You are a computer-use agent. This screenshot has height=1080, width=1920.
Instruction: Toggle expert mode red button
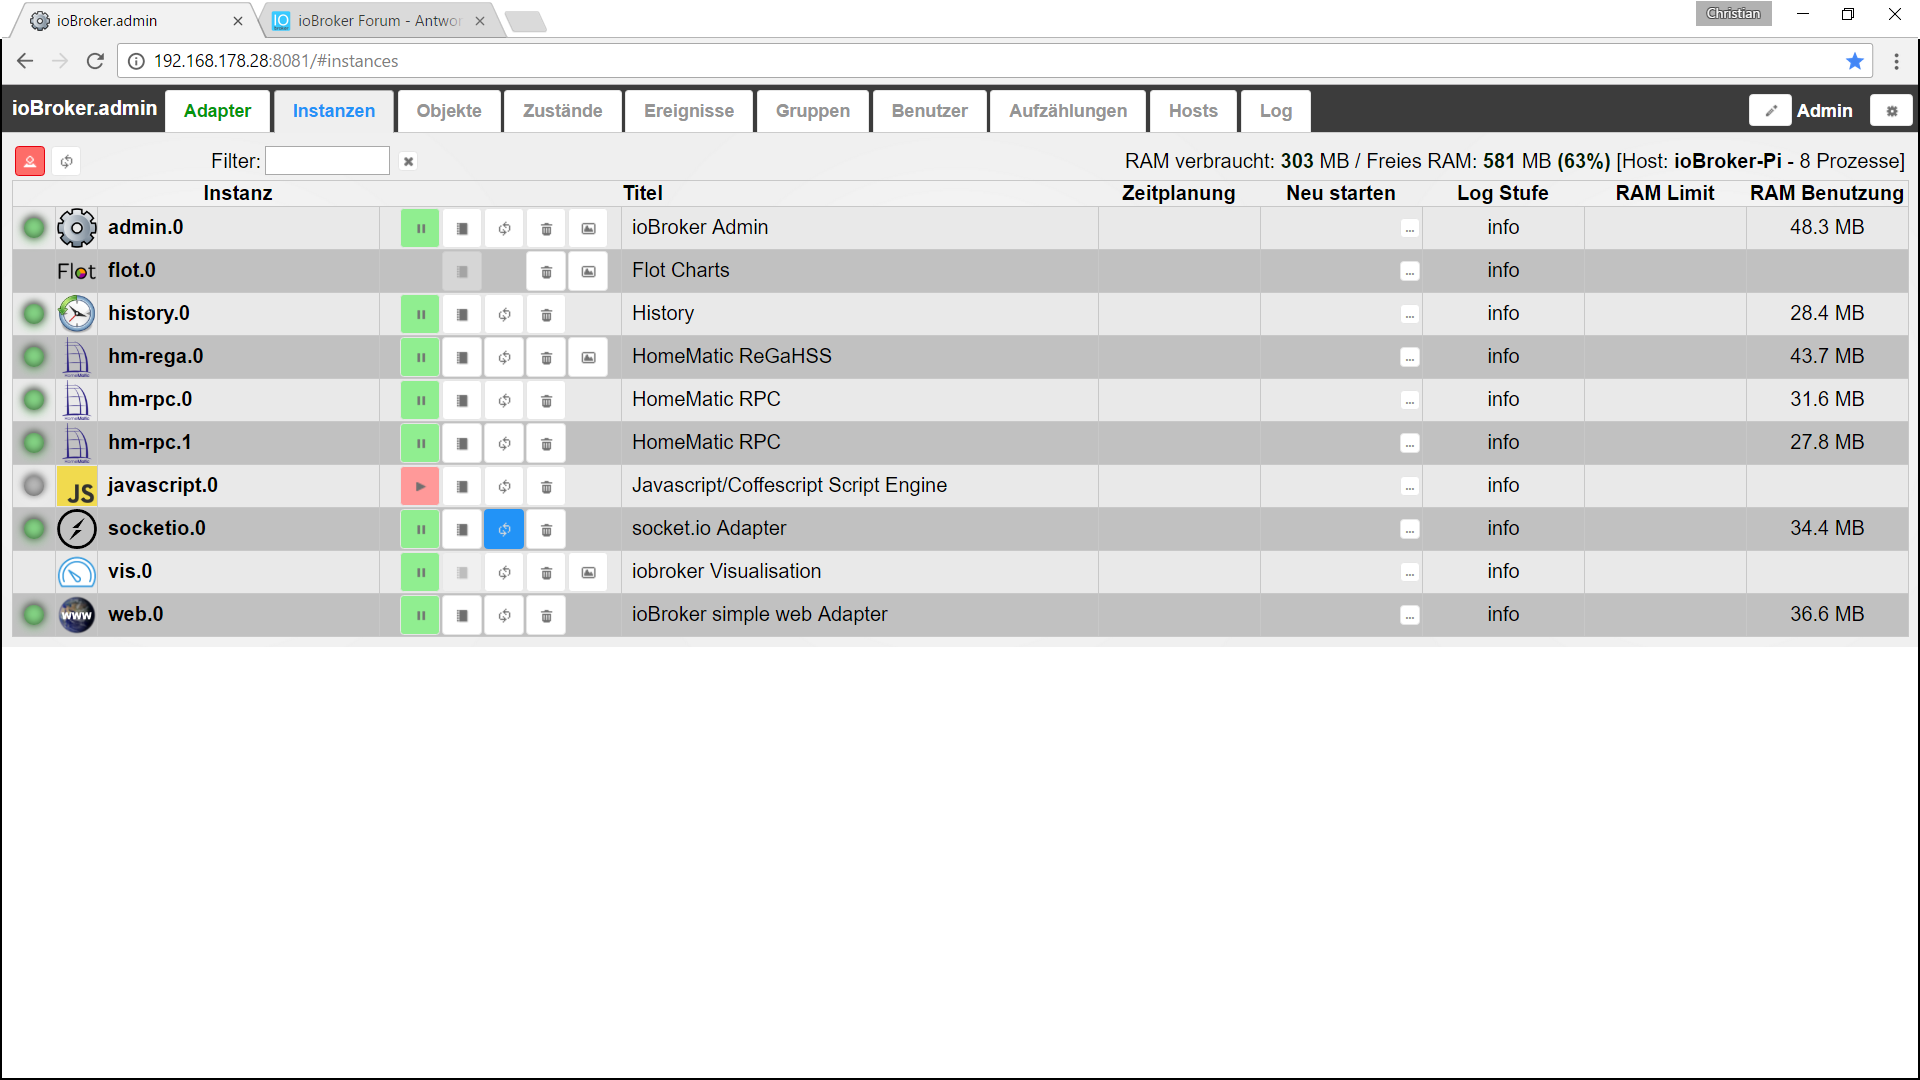(x=30, y=161)
